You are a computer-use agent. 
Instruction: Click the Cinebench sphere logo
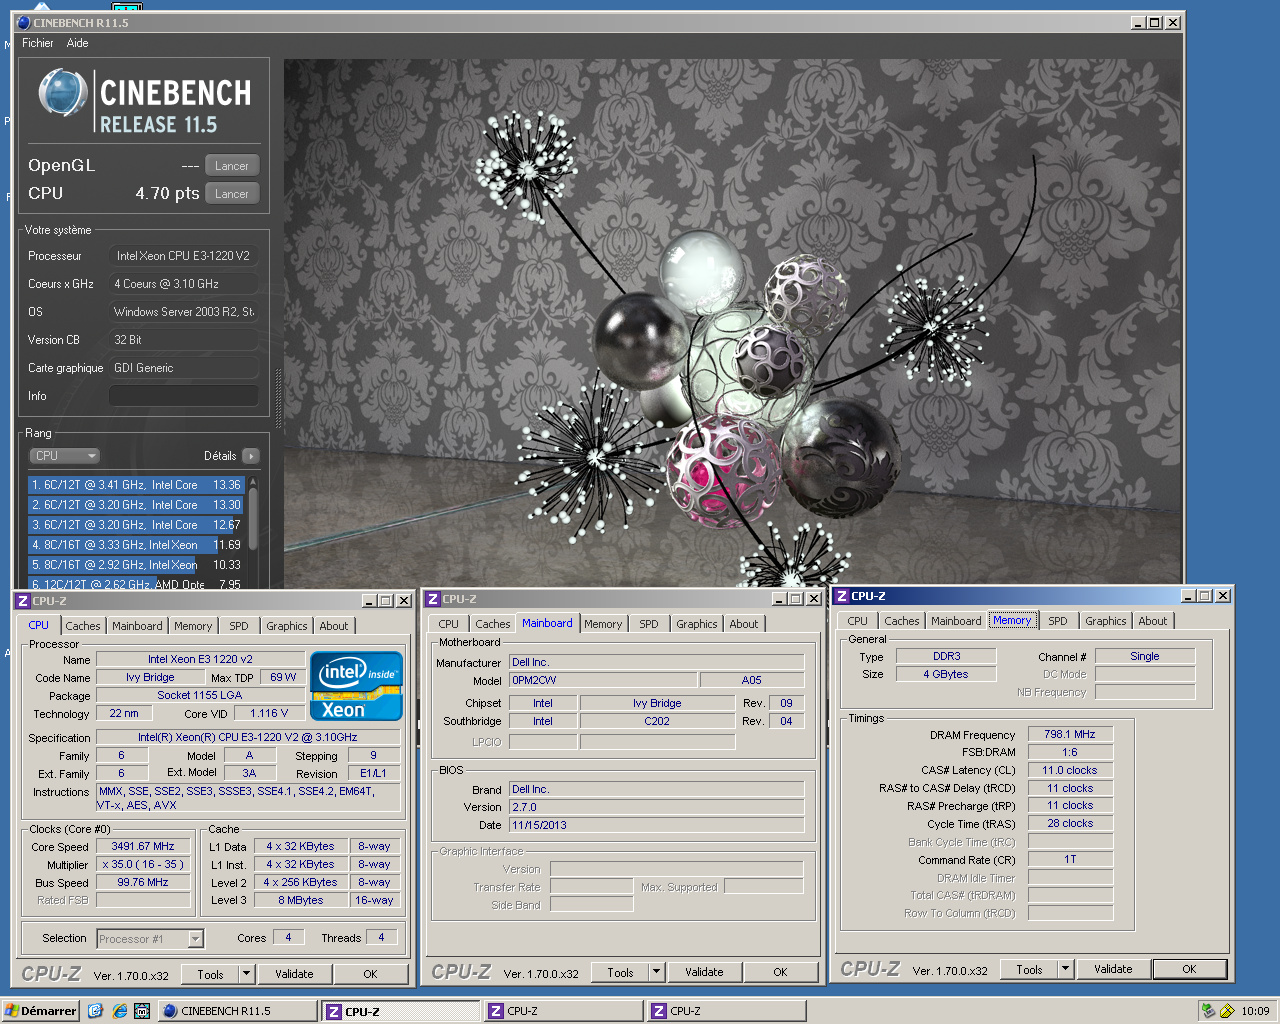pos(63,93)
